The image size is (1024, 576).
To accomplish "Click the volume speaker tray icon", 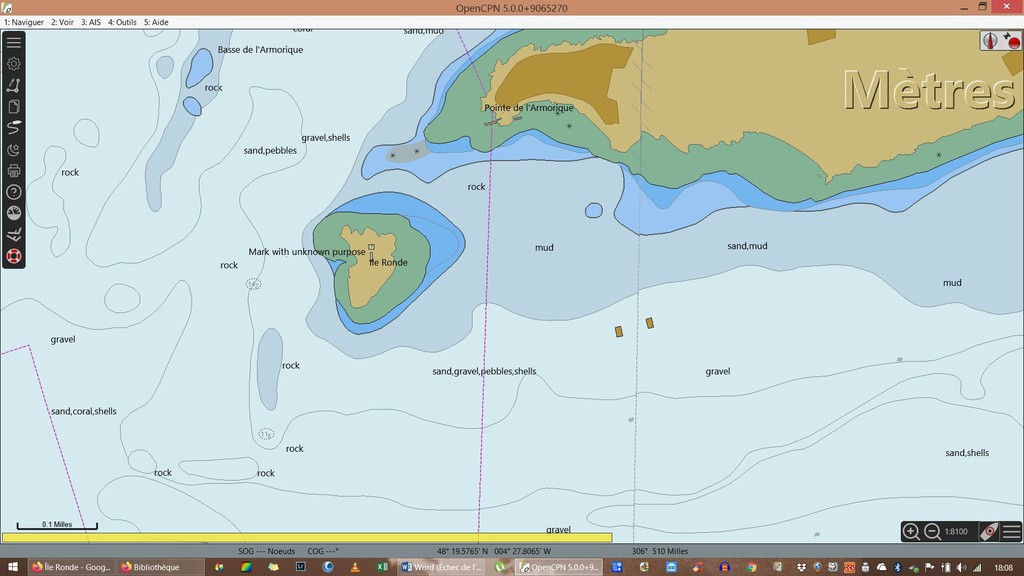I will [x=961, y=567].
